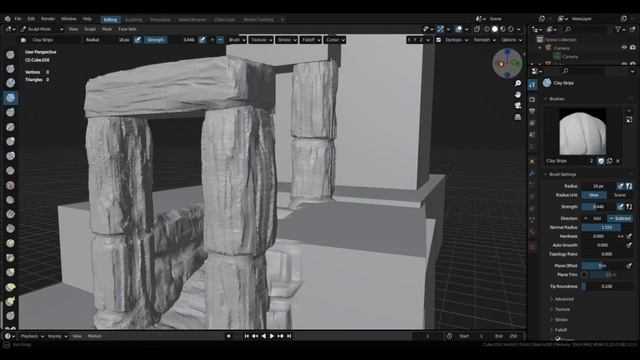Jump to timeline end frame
Viewport: 640px width, 360px height.
(289, 336)
